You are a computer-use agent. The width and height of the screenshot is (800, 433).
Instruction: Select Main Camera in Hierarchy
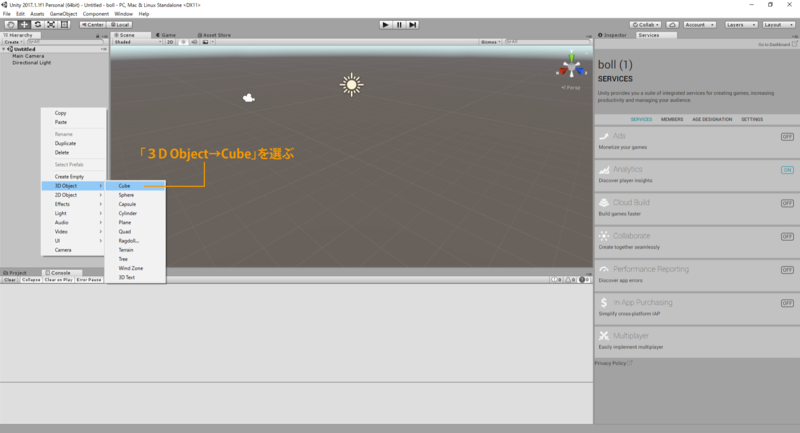tap(28, 56)
